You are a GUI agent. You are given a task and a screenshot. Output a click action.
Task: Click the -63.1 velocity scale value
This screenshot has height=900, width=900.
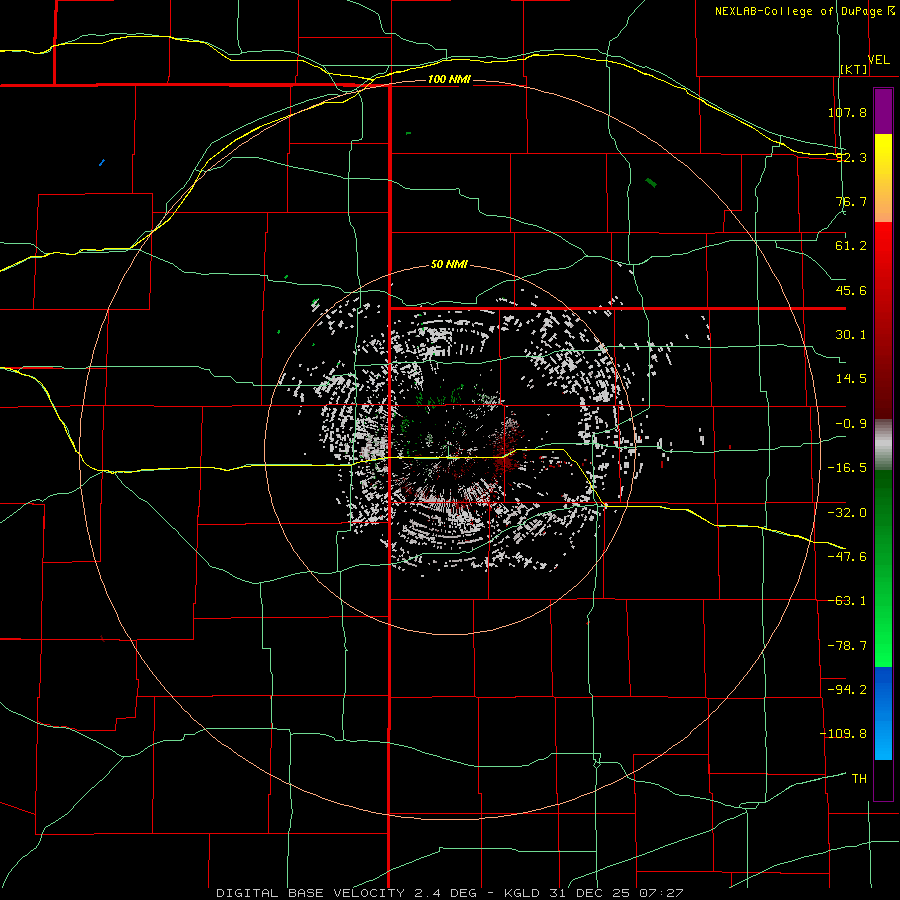(x=847, y=601)
